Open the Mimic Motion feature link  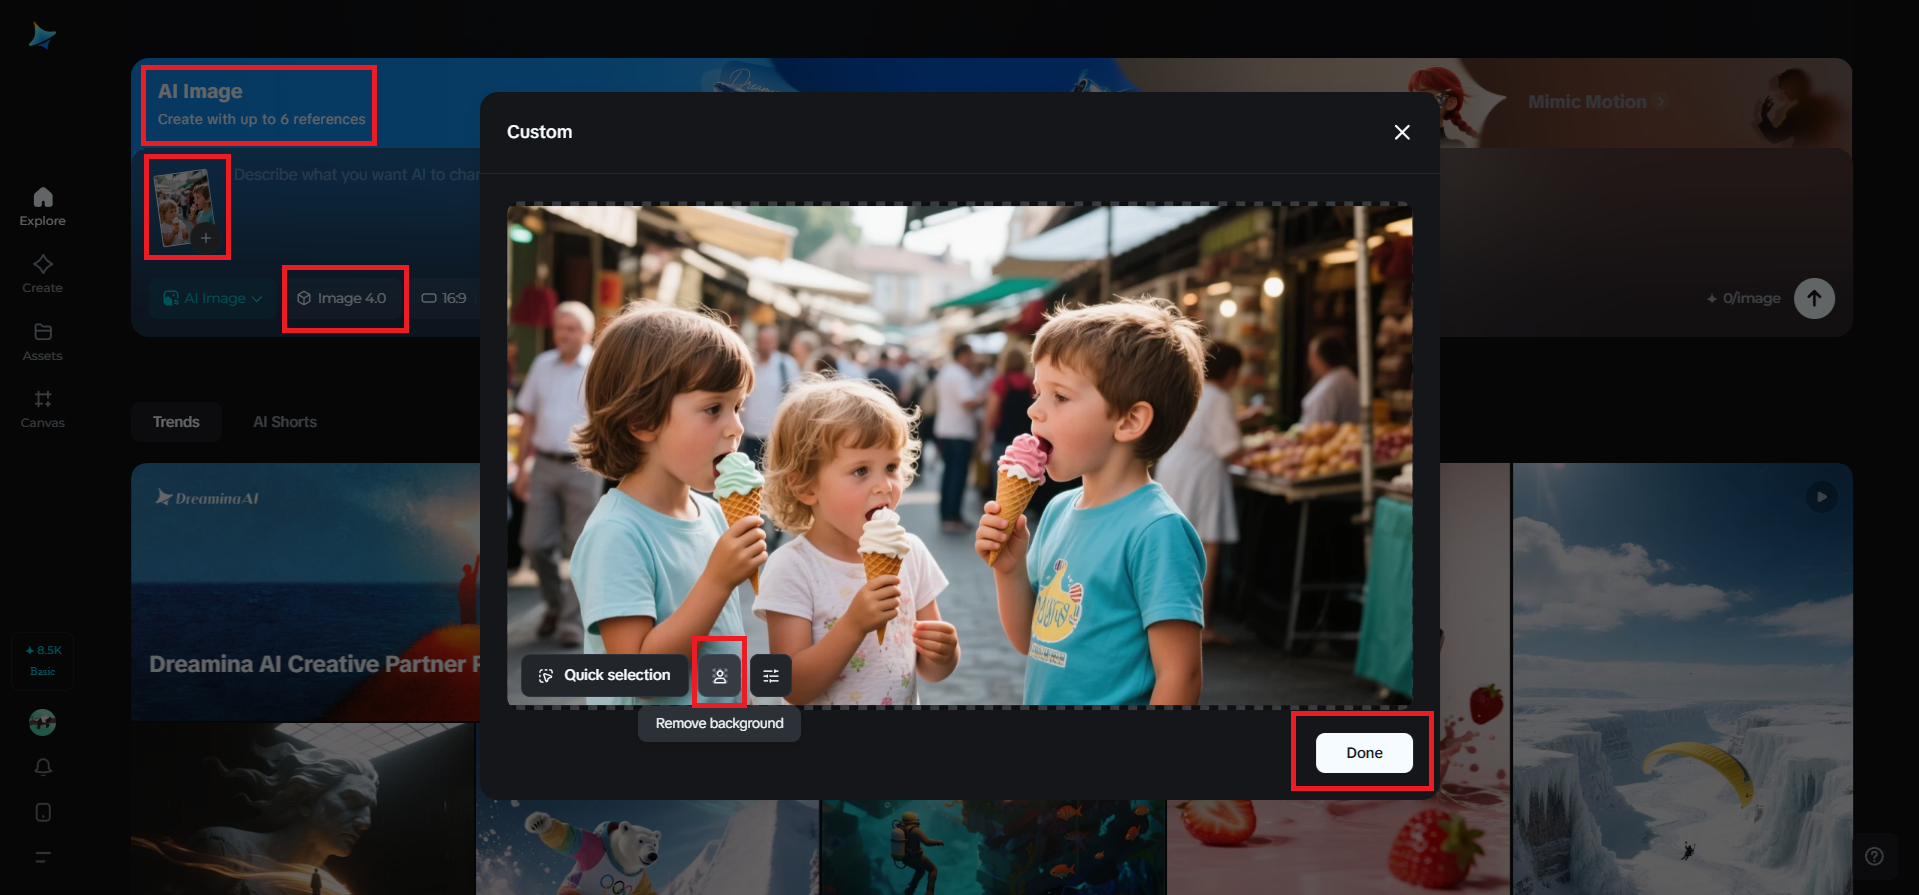coord(1596,102)
